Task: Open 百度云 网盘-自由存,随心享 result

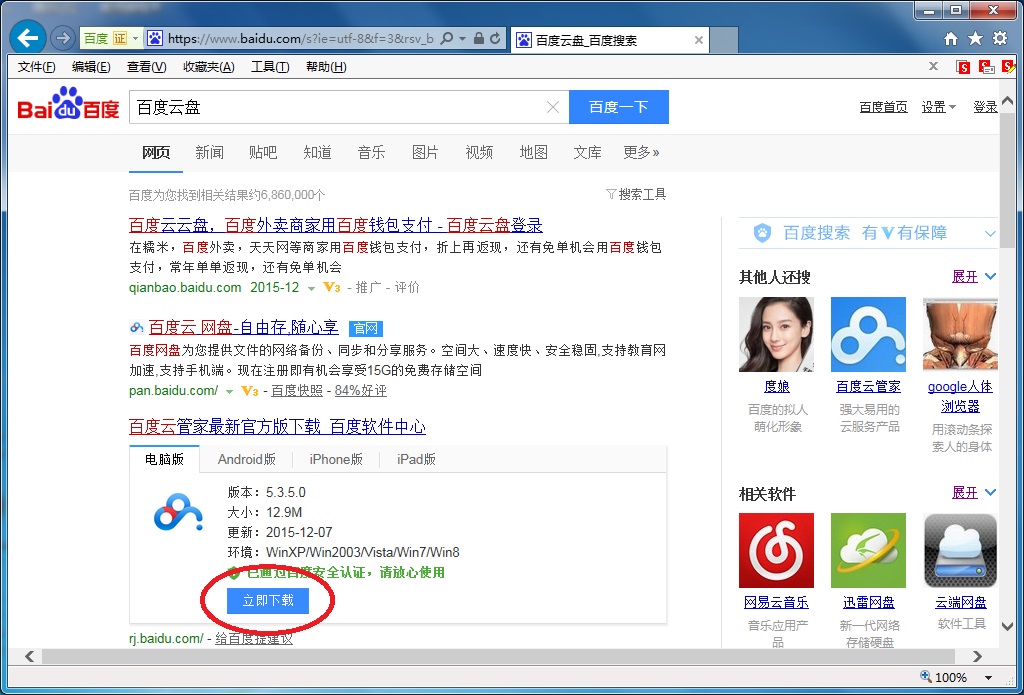Action: (x=244, y=327)
